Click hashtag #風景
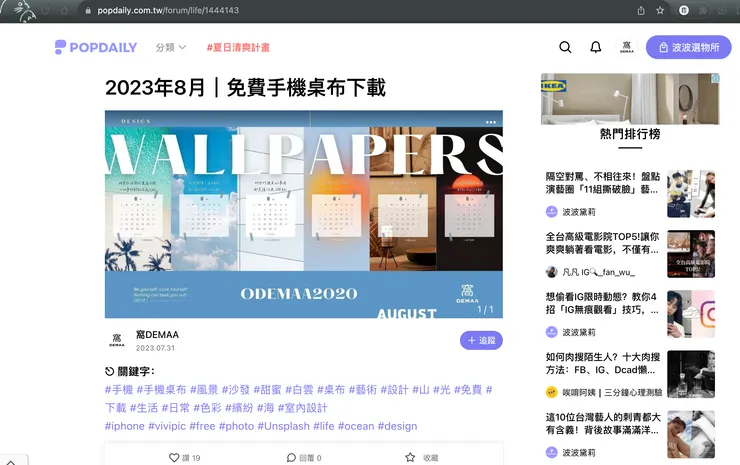The image size is (740, 465). (x=204, y=389)
